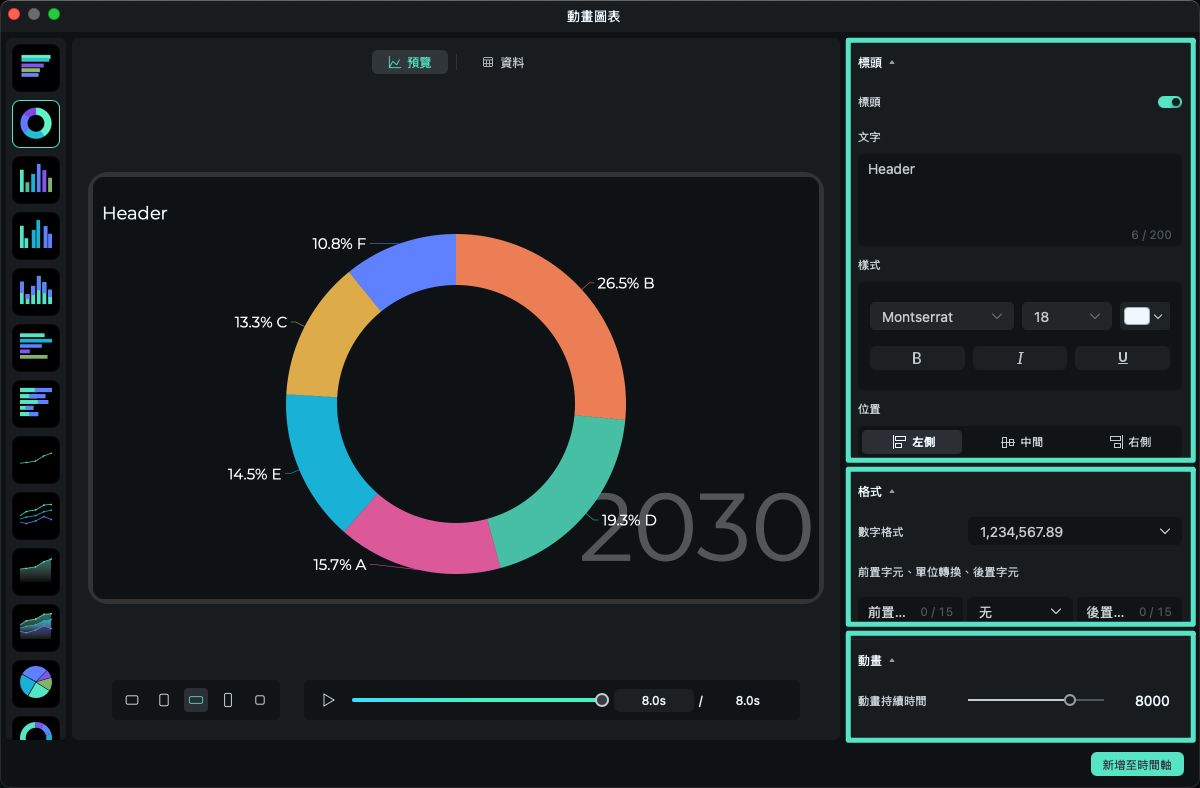The image size is (1200, 788).
Task: Open the header text color swatch
Action: click(1144, 316)
